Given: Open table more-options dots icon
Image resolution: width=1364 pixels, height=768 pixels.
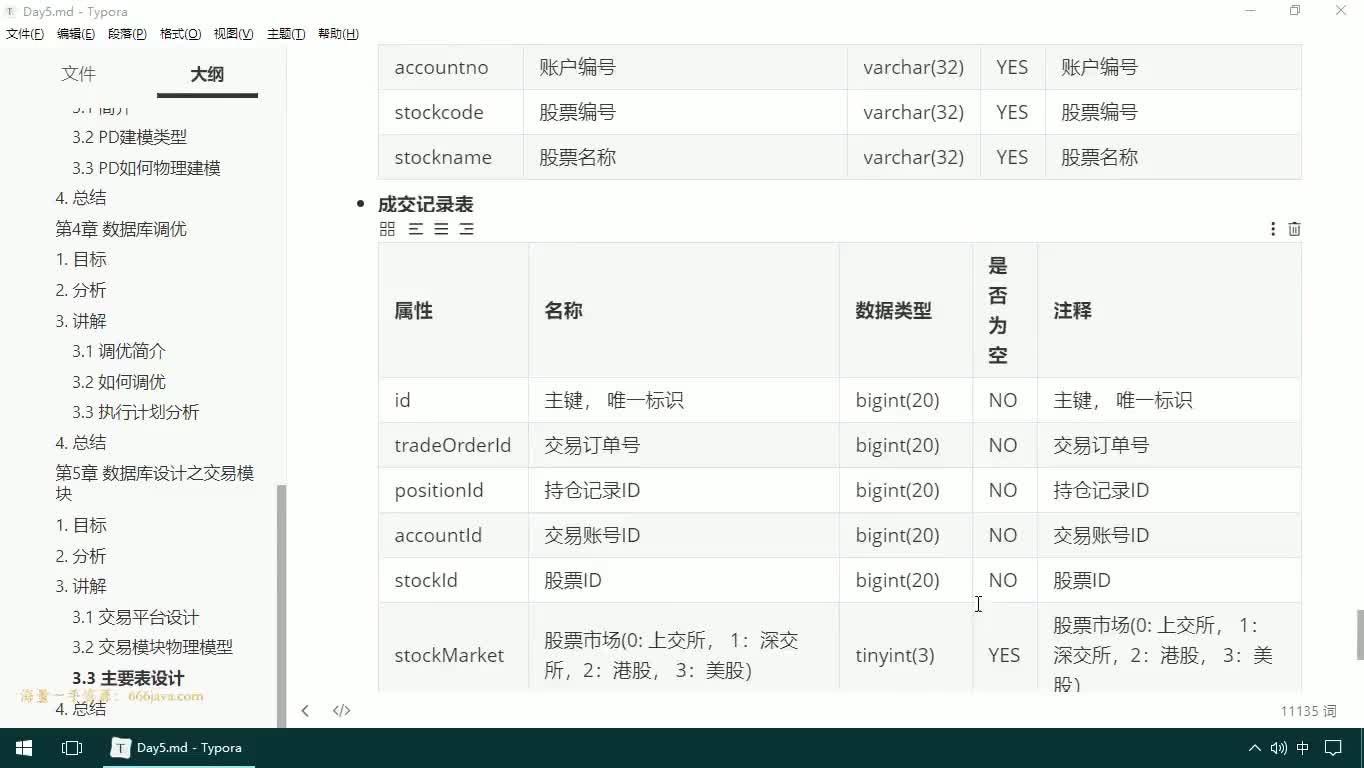Looking at the screenshot, I should point(1272,229).
